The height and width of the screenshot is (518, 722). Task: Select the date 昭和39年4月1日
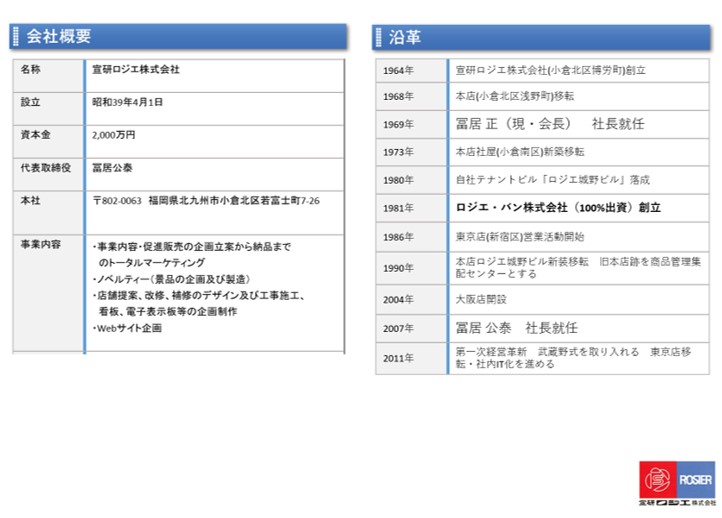[128, 102]
